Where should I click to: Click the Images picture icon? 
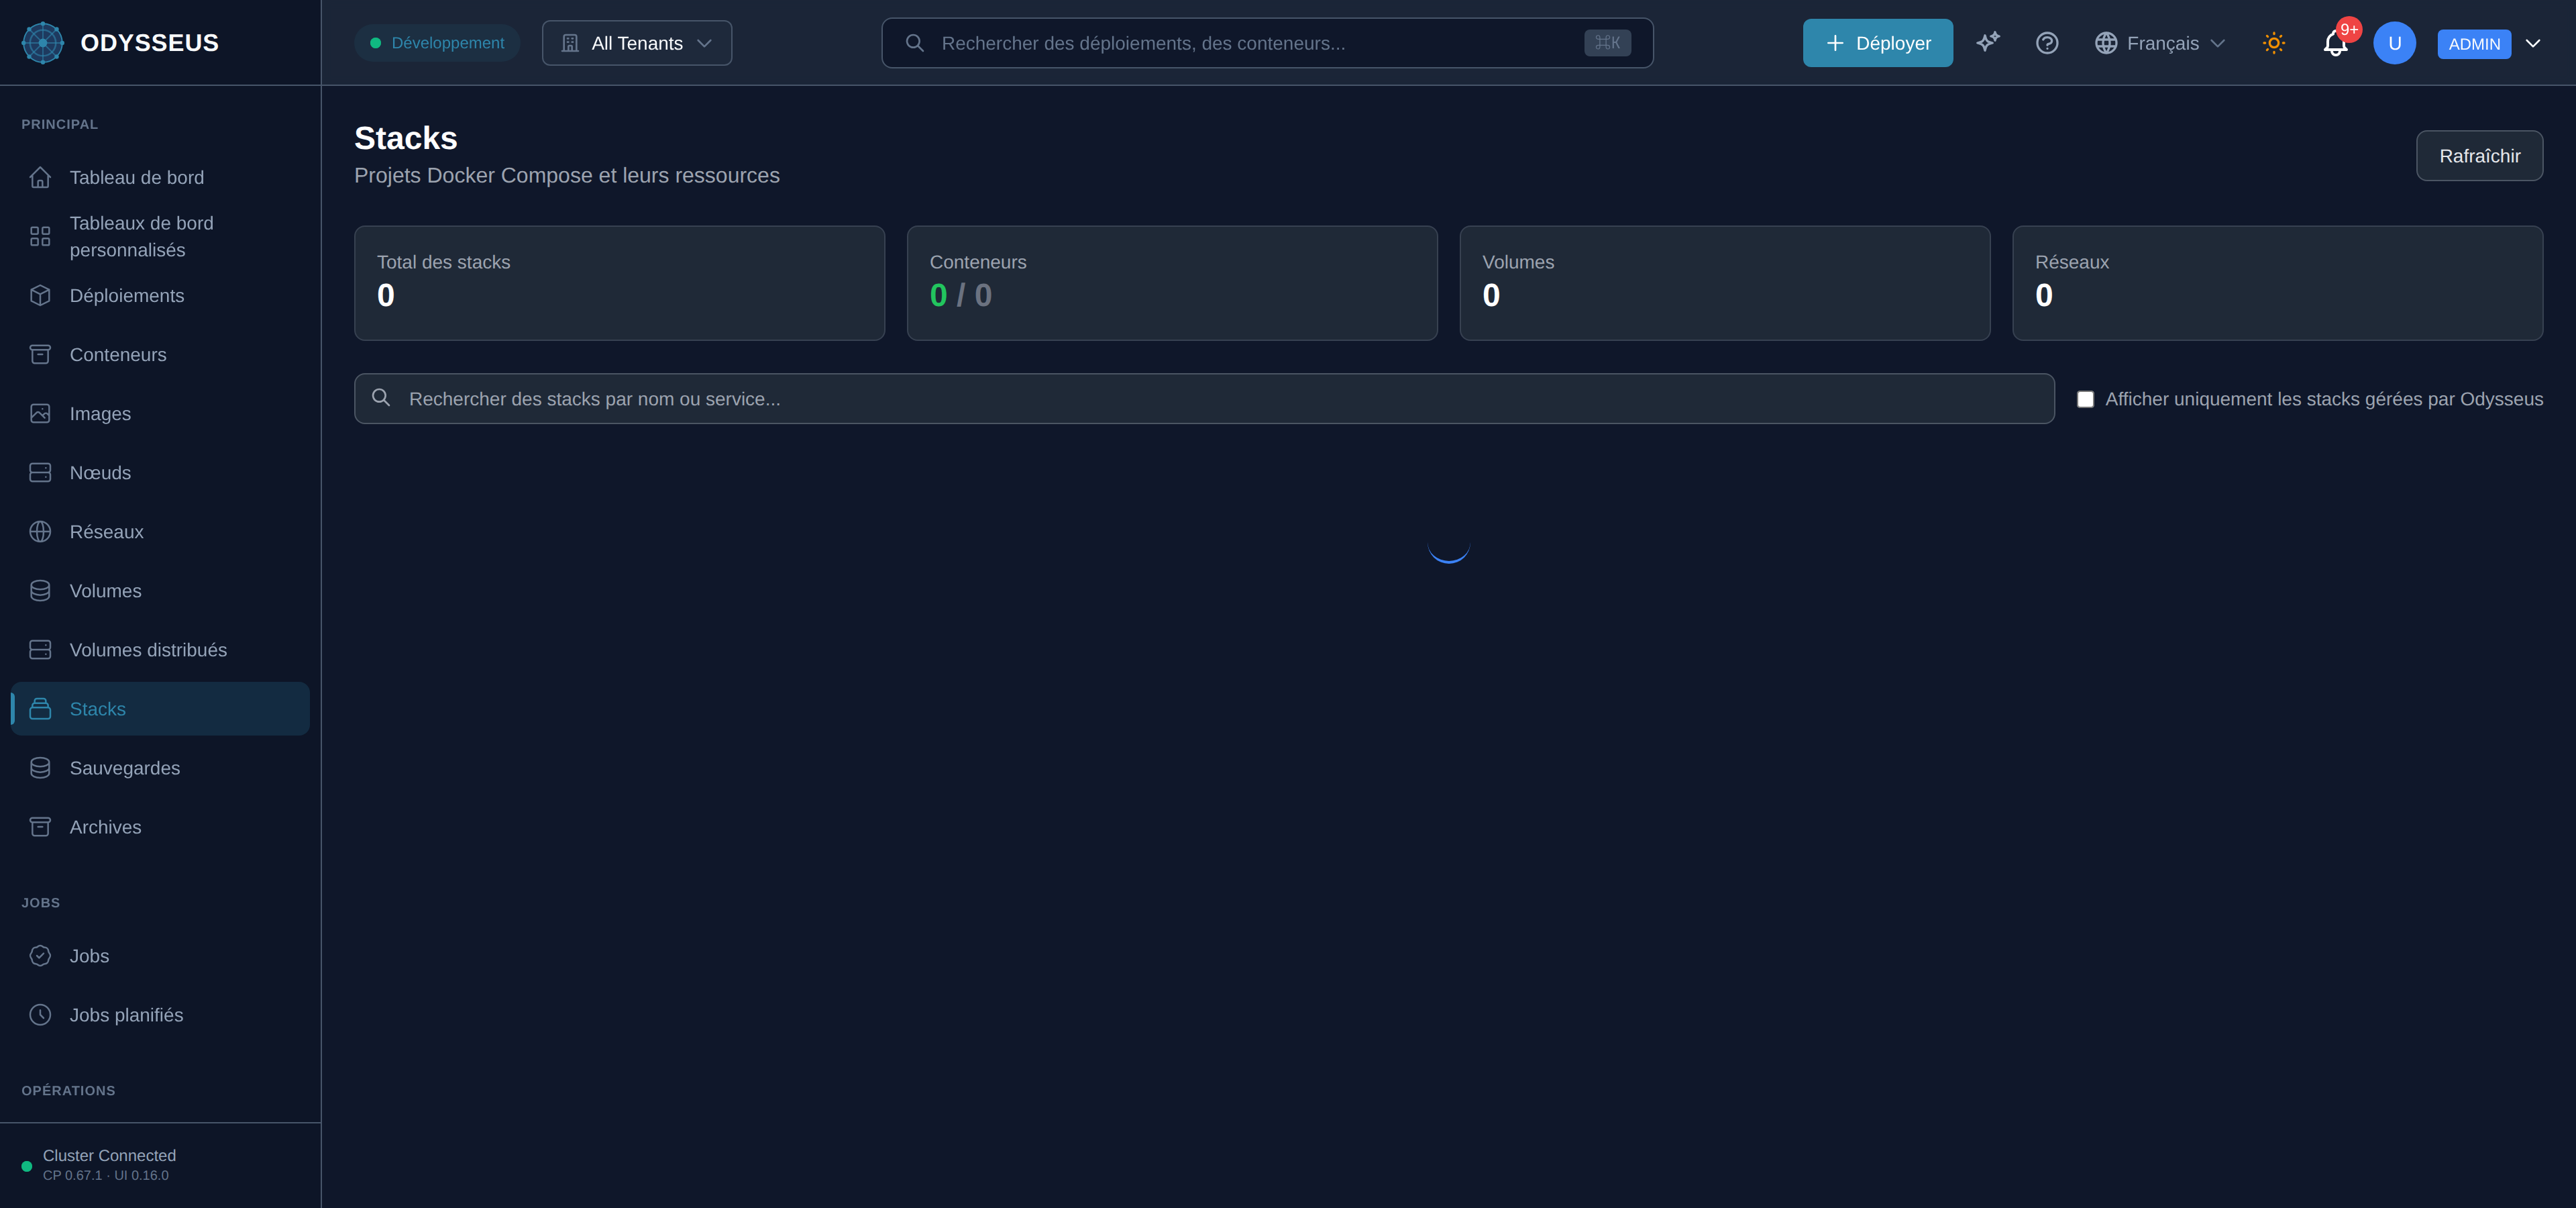(x=40, y=413)
